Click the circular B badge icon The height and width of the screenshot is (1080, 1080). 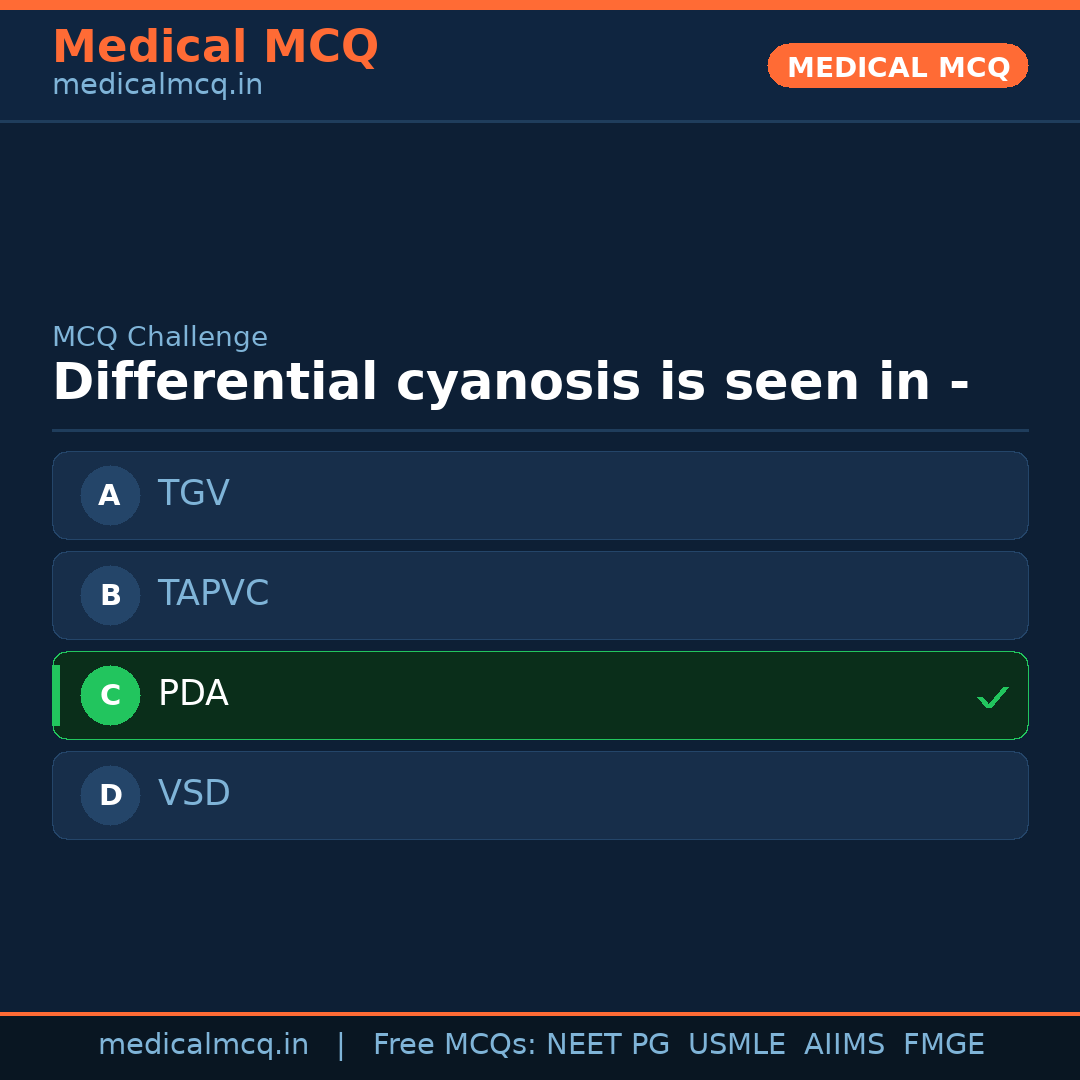click(x=110, y=595)
